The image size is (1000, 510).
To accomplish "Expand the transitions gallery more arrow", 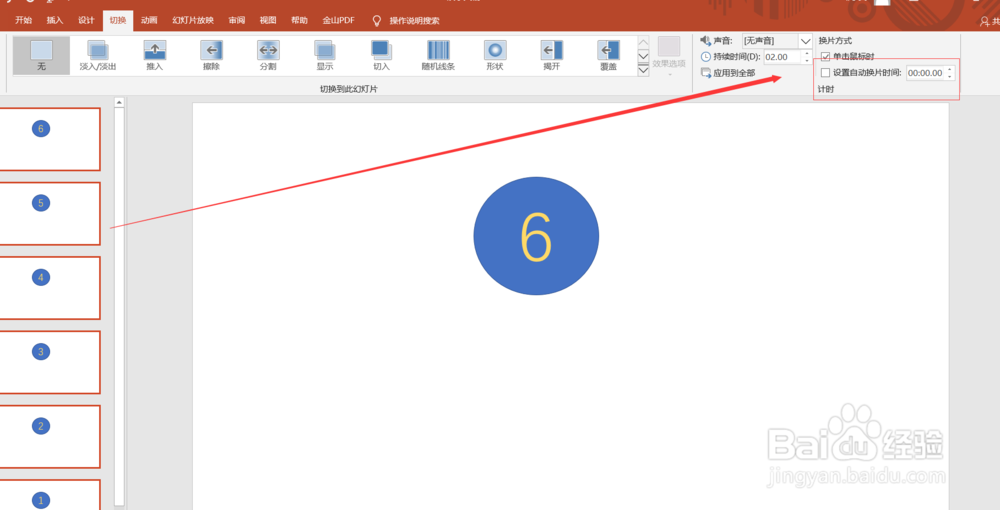I will pyautogui.click(x=643, y=70).
